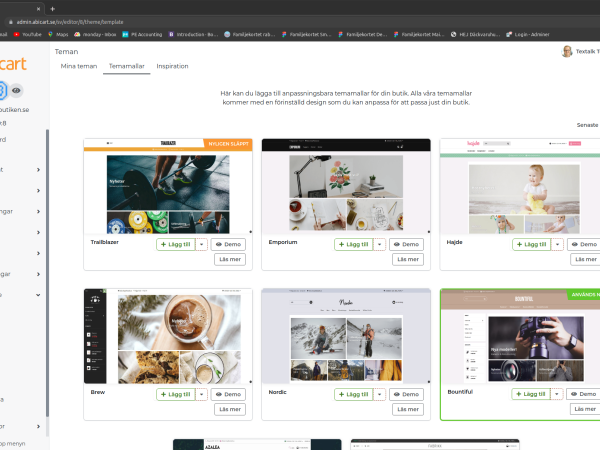Viewport: 600px width, 450px height.
Task: Add the Hajde theme with Lägg till
Action: click(532, 245)
